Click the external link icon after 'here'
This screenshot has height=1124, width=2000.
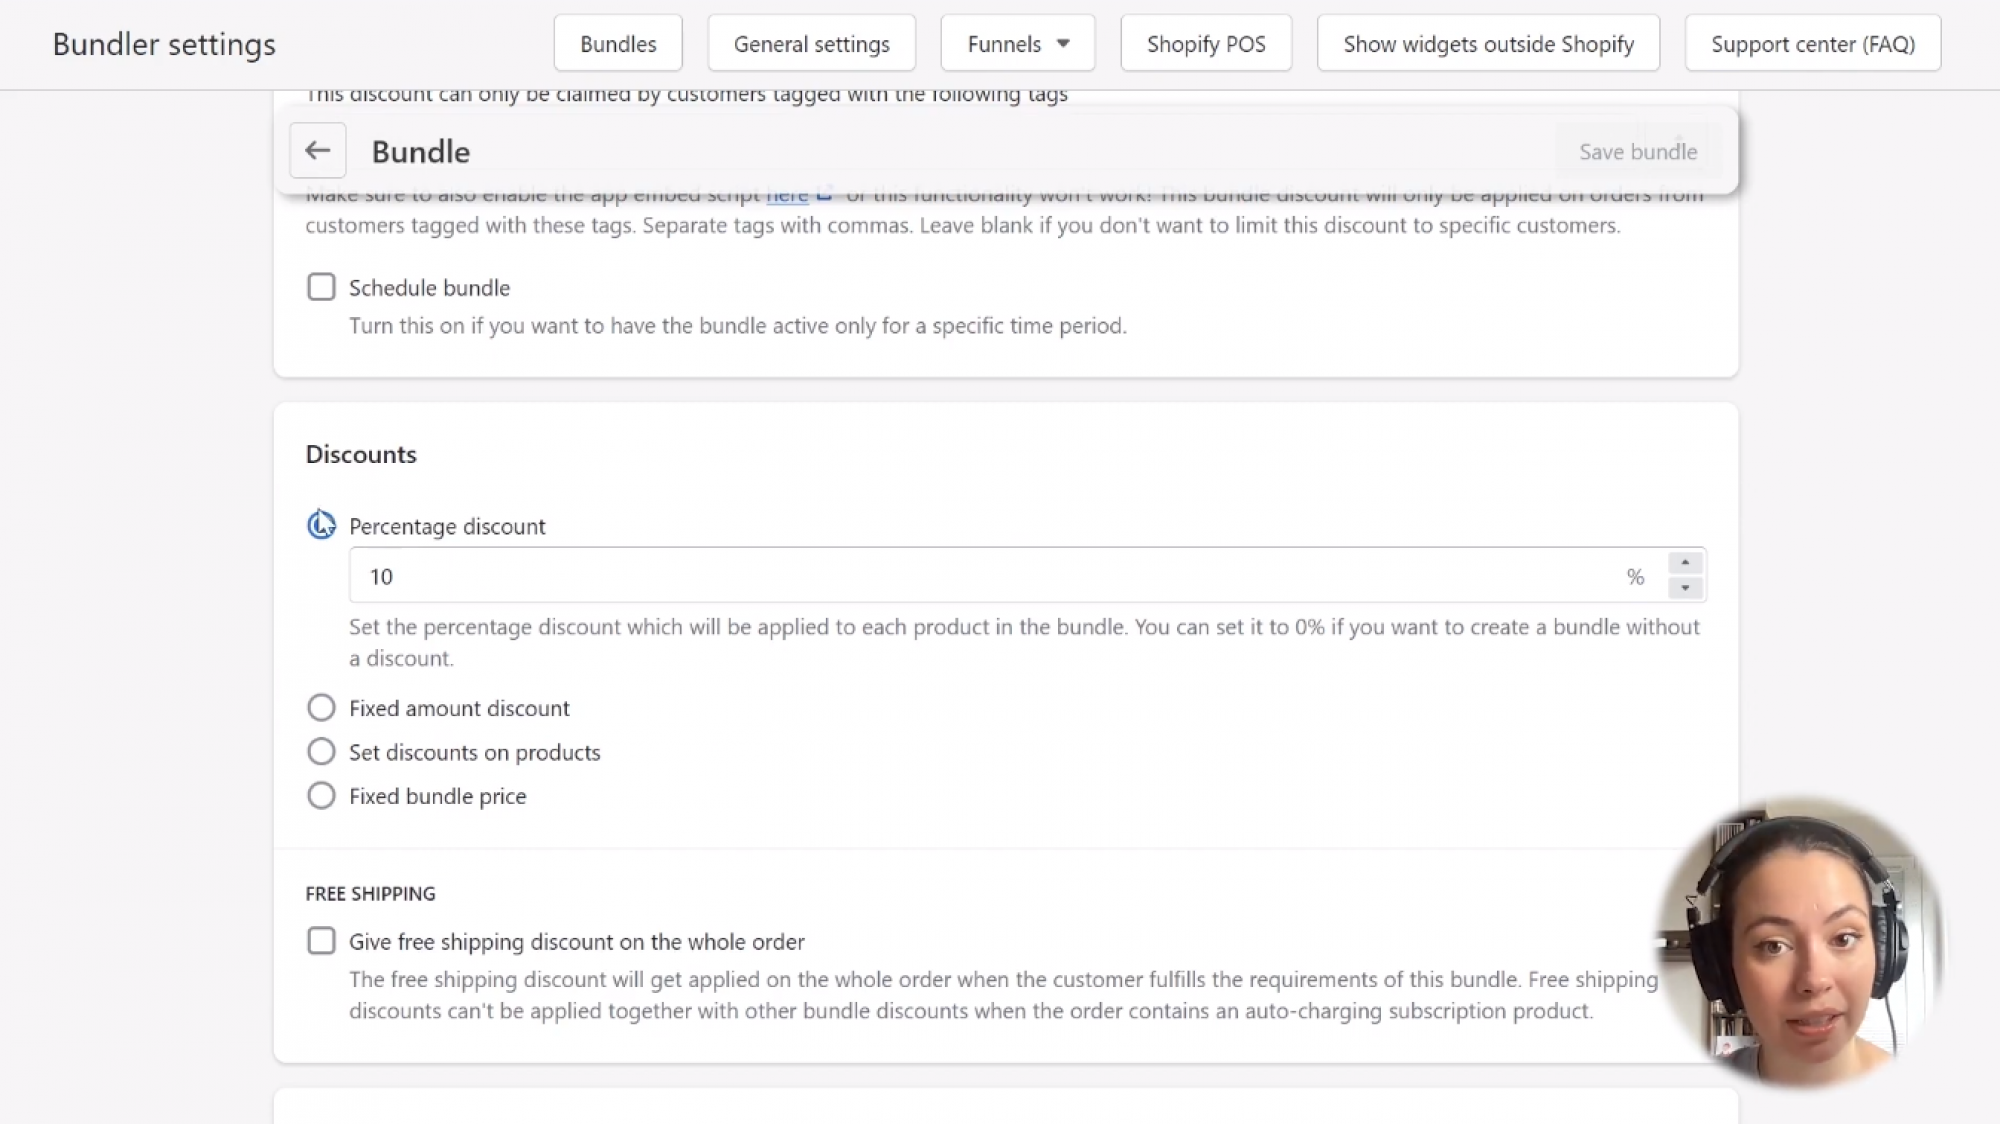(823, 194)
